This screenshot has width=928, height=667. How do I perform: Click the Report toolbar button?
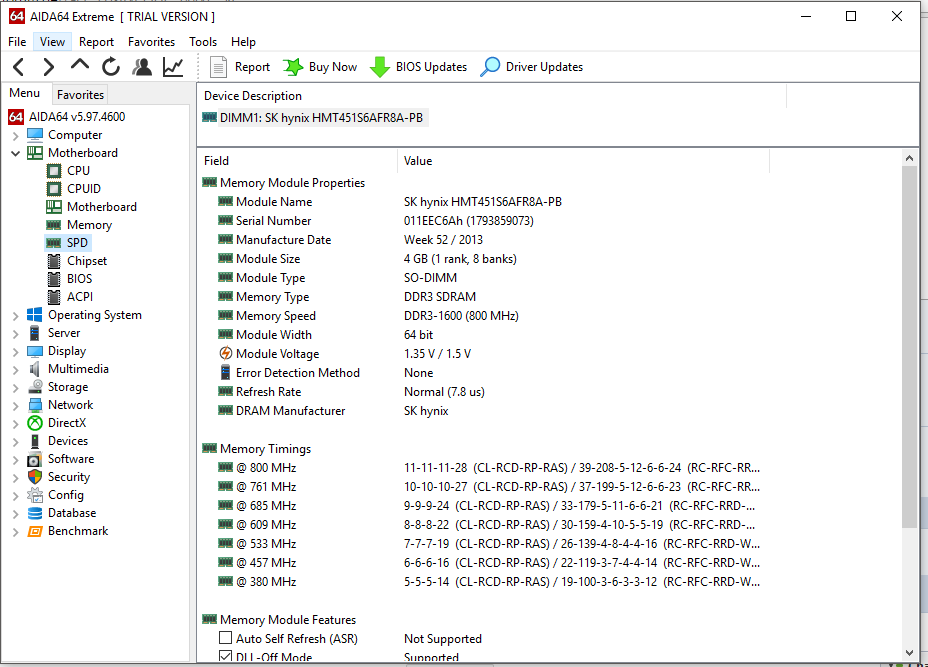240,67
